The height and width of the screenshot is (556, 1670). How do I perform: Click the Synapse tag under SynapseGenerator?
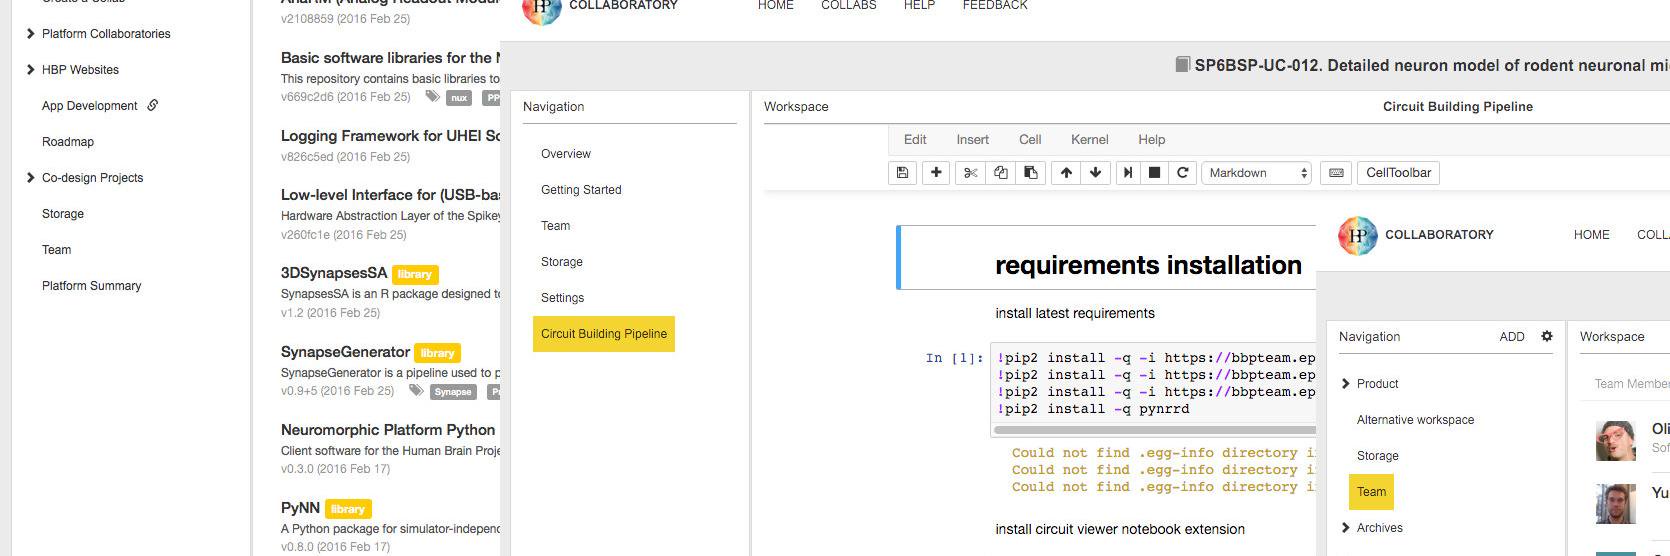(453, 392)
